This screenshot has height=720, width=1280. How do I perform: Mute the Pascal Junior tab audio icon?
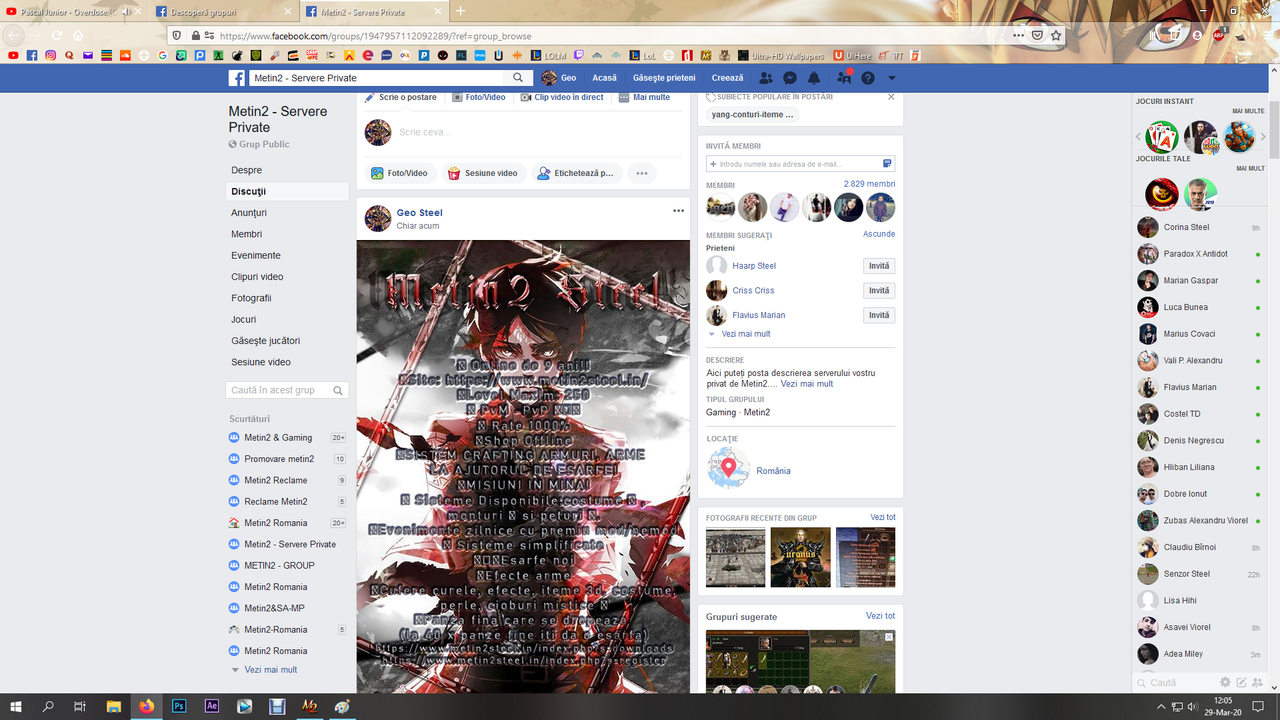[127, 11]
